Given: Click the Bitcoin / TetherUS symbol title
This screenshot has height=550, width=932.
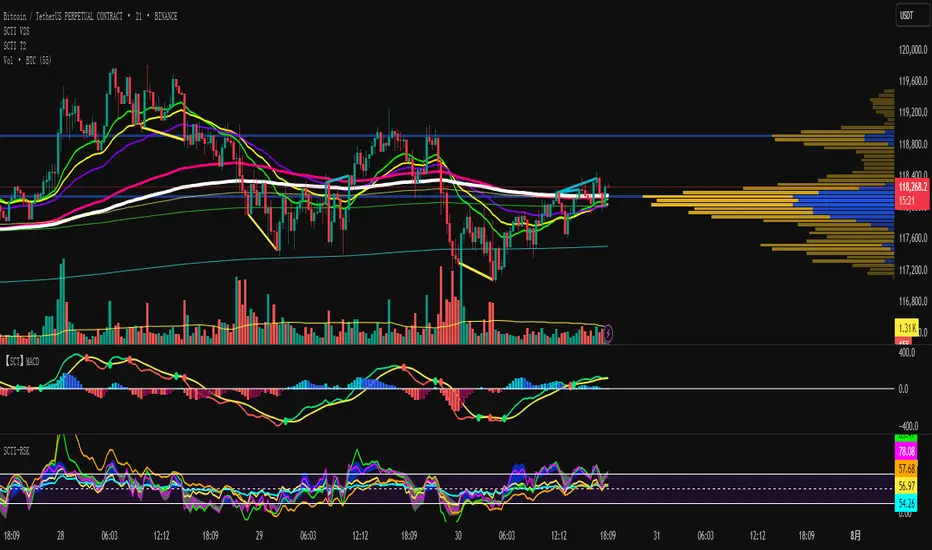Looking at the screenshot, I should pos(90,16).
